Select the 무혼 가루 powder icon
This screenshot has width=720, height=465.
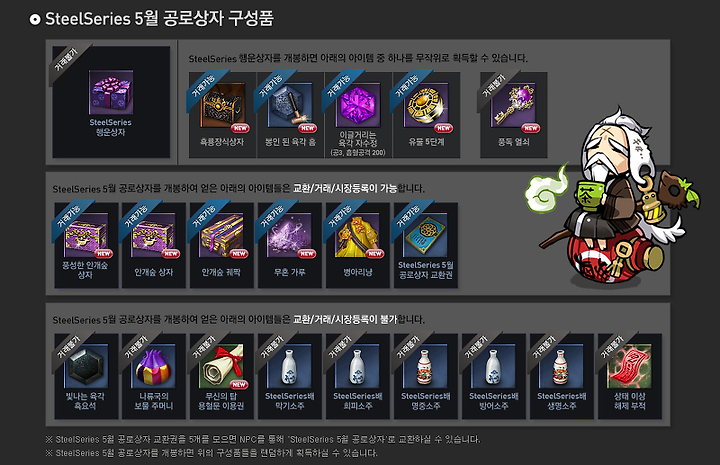coord(290,235)
